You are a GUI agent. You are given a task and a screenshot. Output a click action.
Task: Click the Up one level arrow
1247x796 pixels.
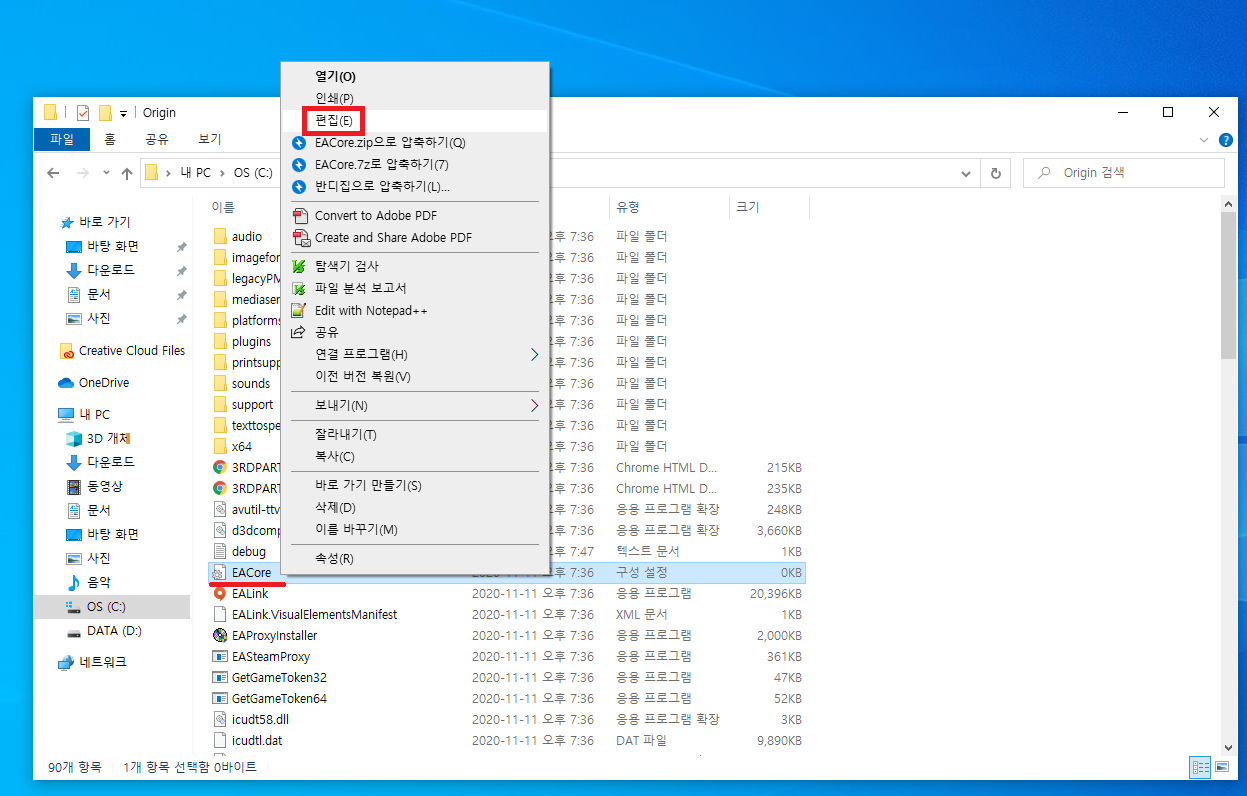[127, 173]
